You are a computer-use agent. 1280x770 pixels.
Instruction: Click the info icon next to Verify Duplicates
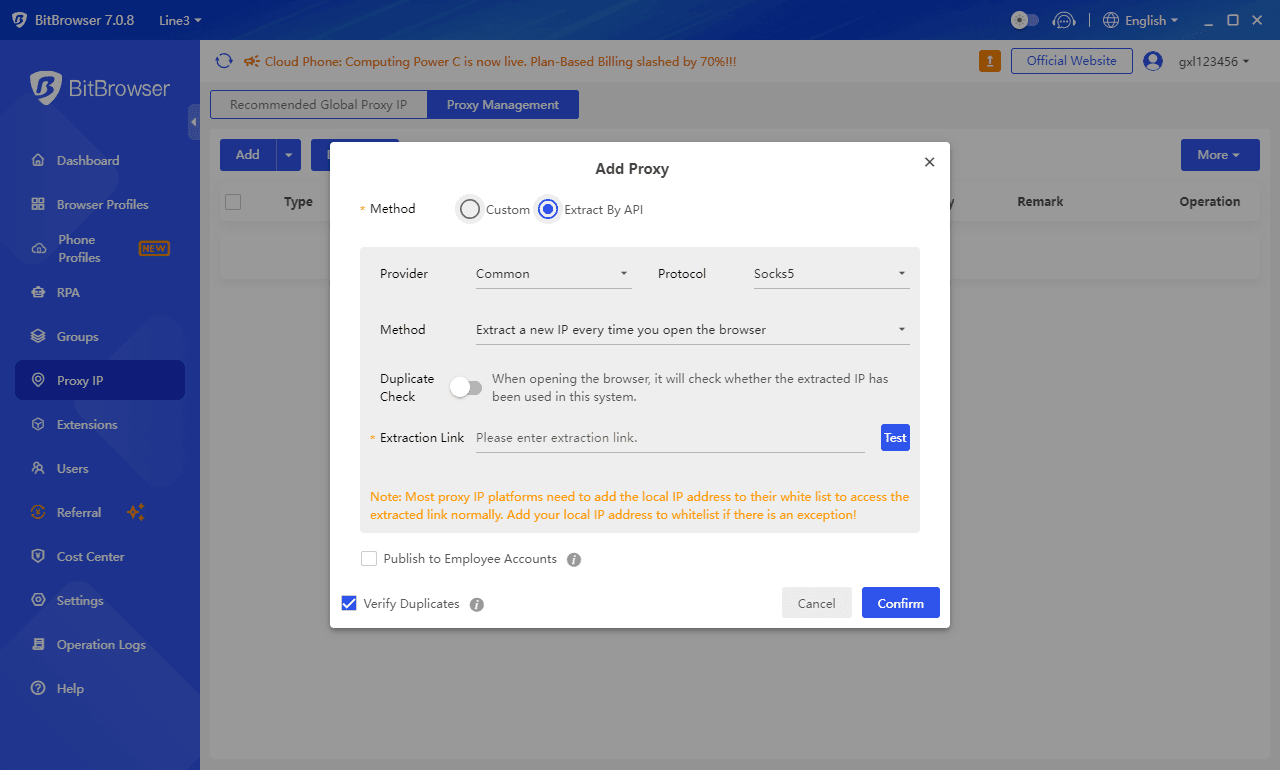pyautogui.click(x=477, y=604)
